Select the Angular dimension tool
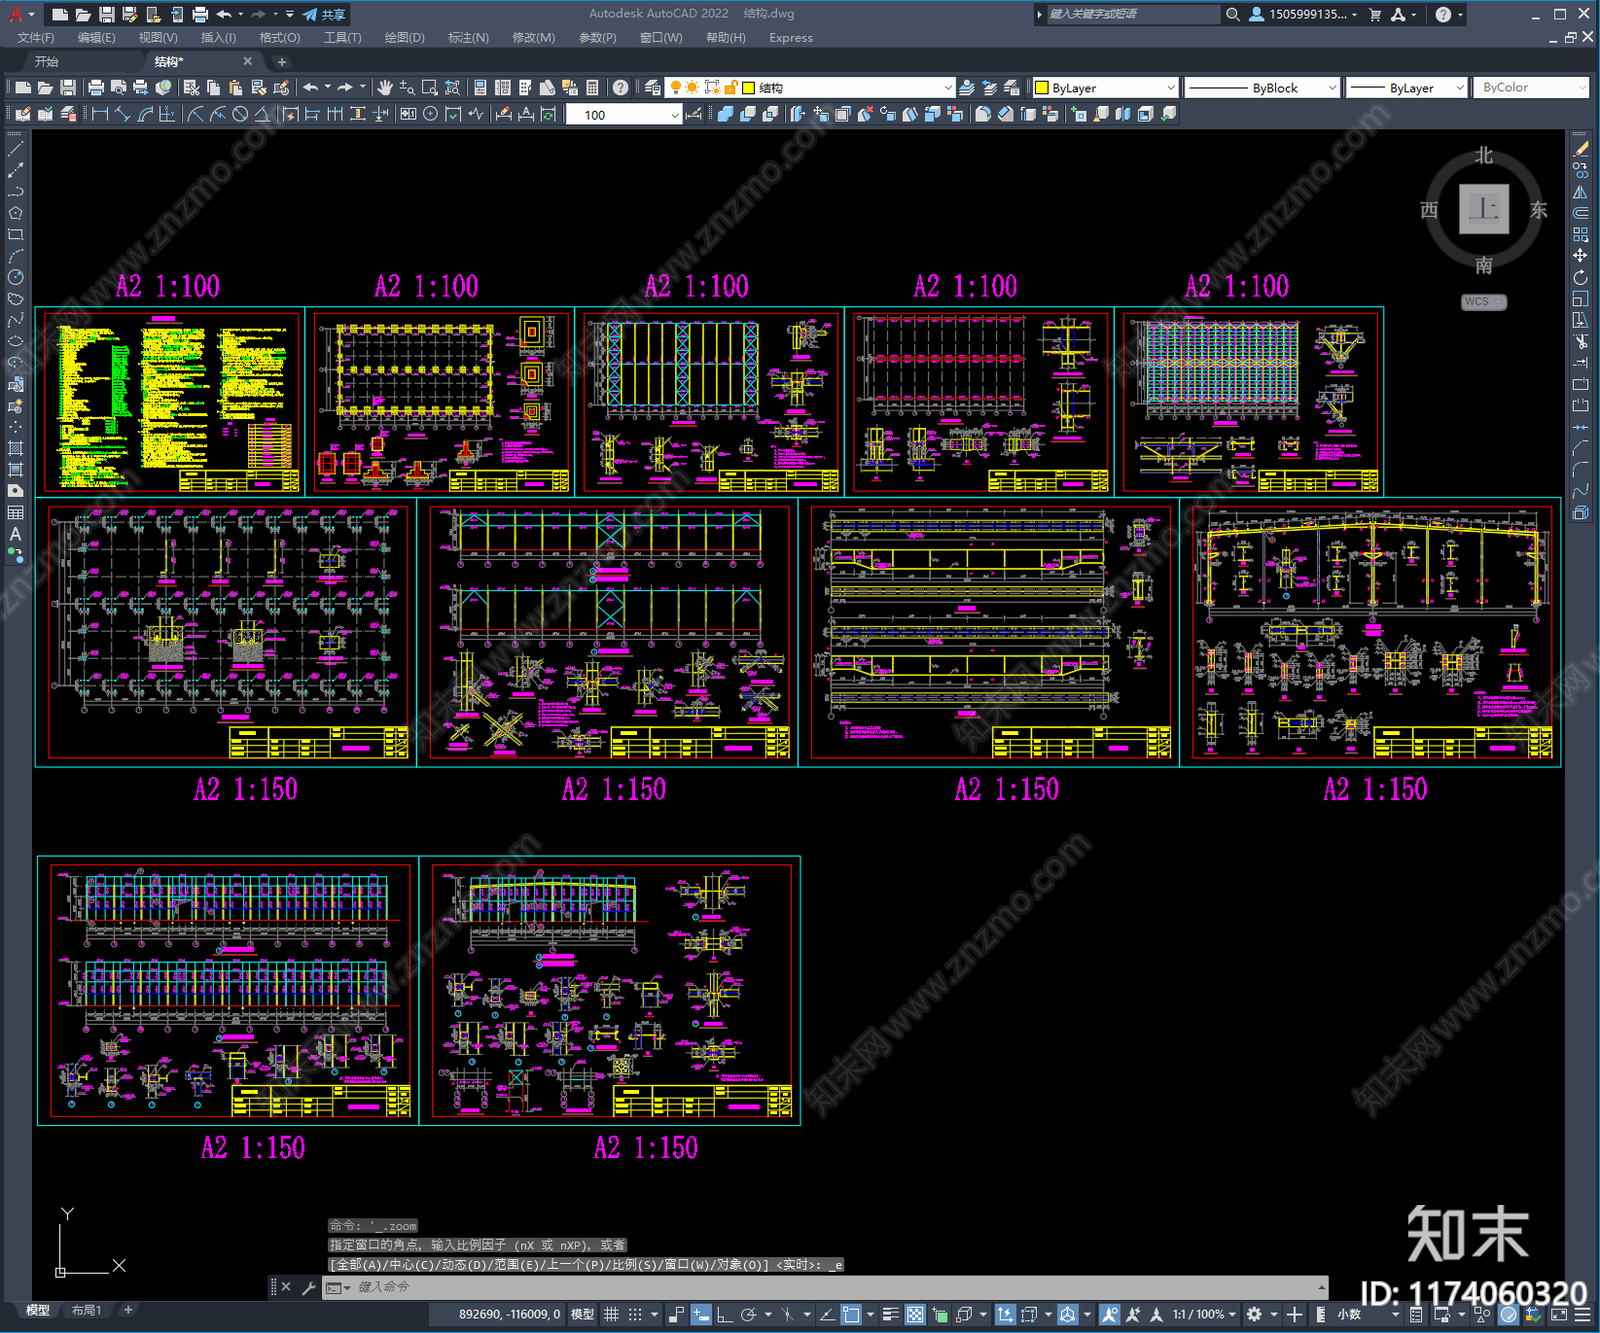 262,114
